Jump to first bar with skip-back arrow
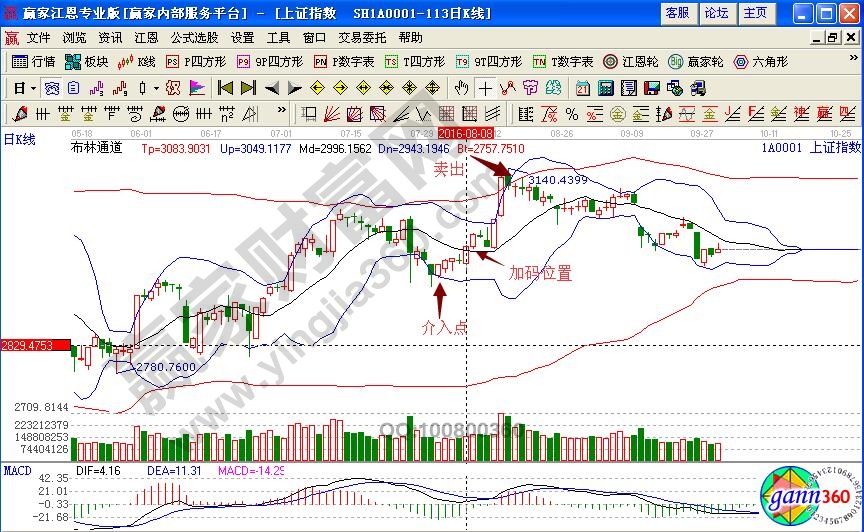The height and width of the screenshot is (532, 864). [225, 87]
